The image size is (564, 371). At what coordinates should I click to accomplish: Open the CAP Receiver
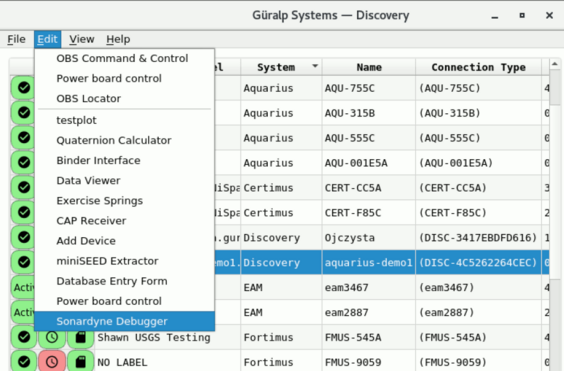[124, 221]
